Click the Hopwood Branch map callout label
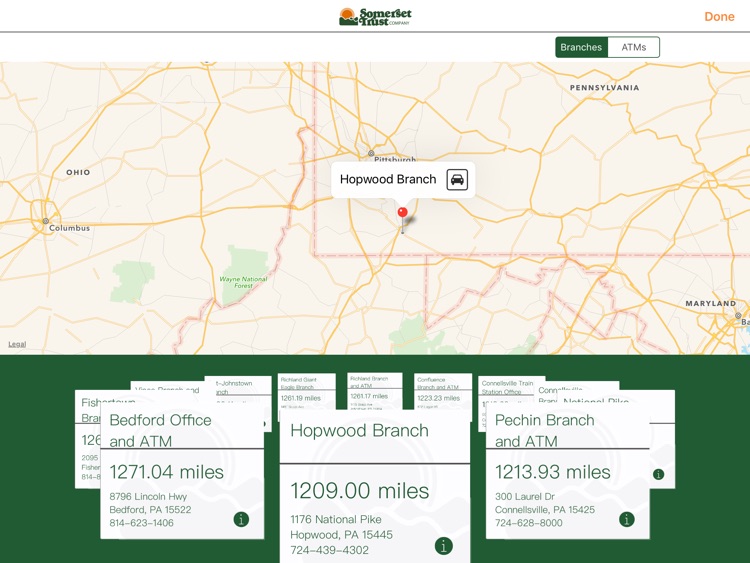Viewport: 750px width, 563px height. (x=388, y=179)
